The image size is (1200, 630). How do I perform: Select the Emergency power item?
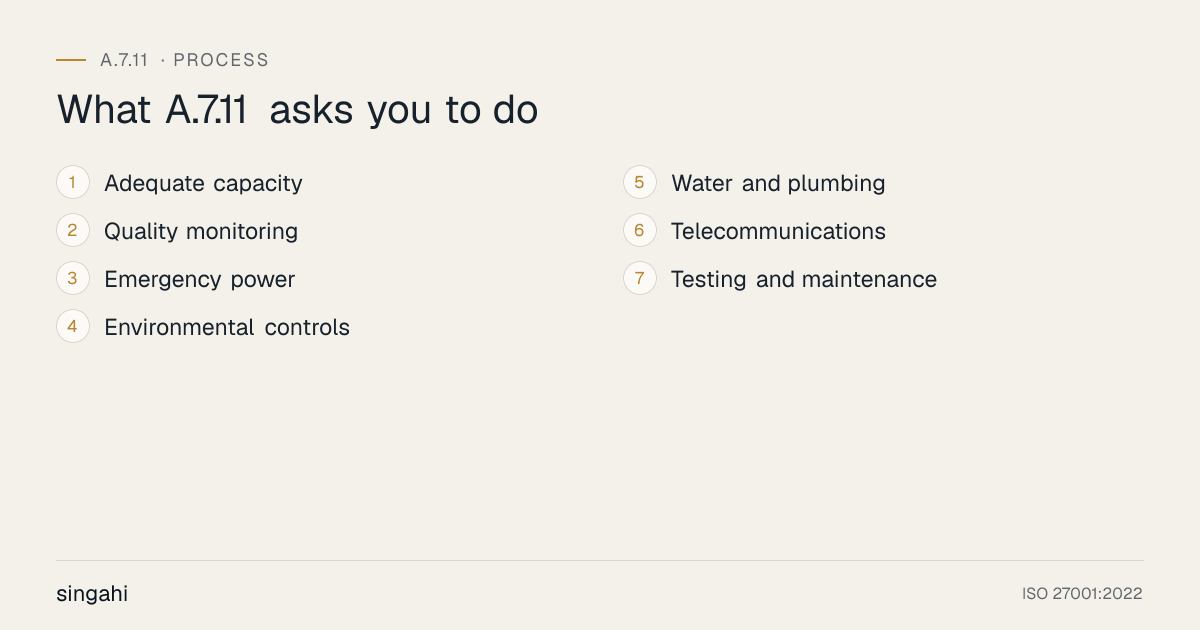(200, 280)
